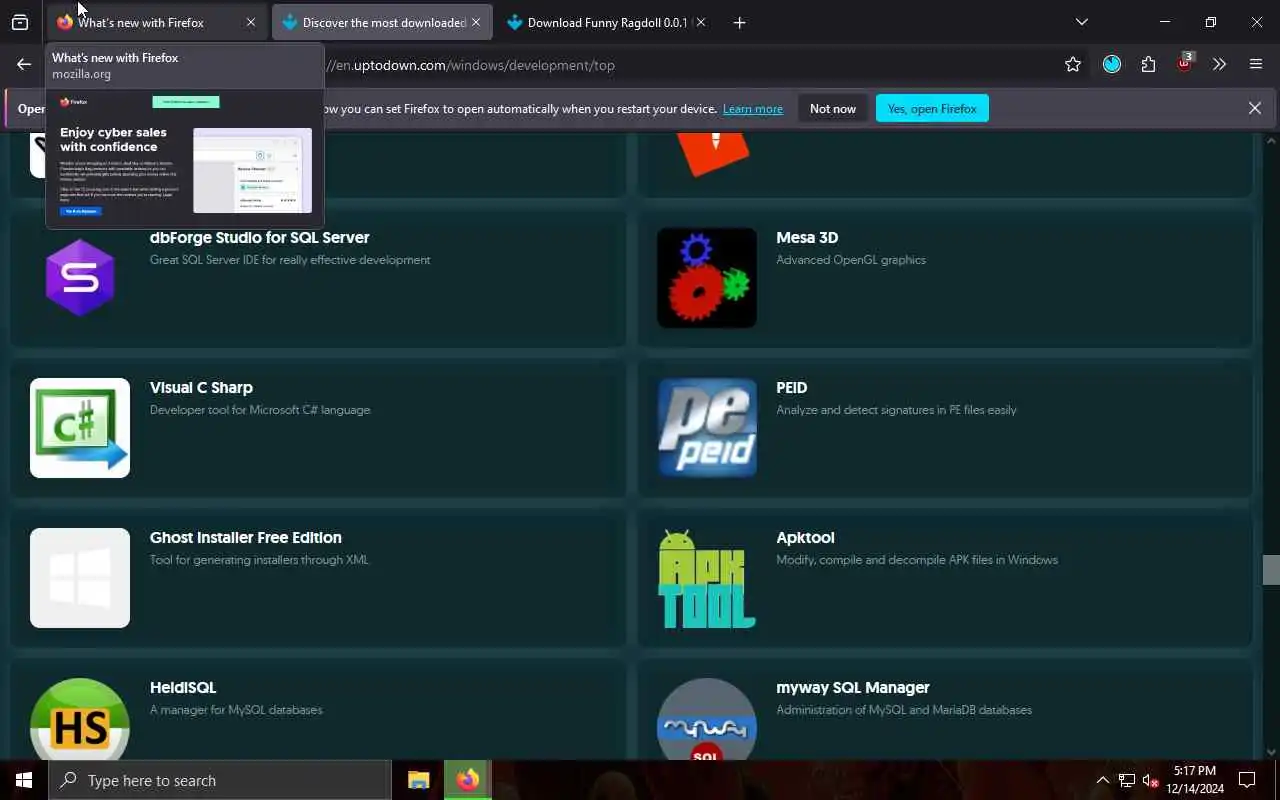The height and width of the screenshot is (800, 1280).
Task: Open the Apktool android icon
Action: (x=707, y=578)
